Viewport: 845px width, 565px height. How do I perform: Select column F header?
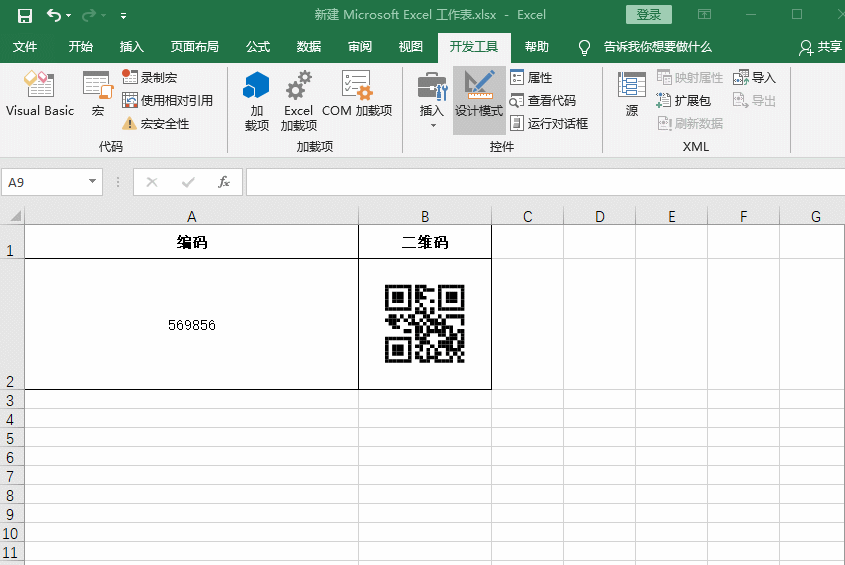pos(744,216)
